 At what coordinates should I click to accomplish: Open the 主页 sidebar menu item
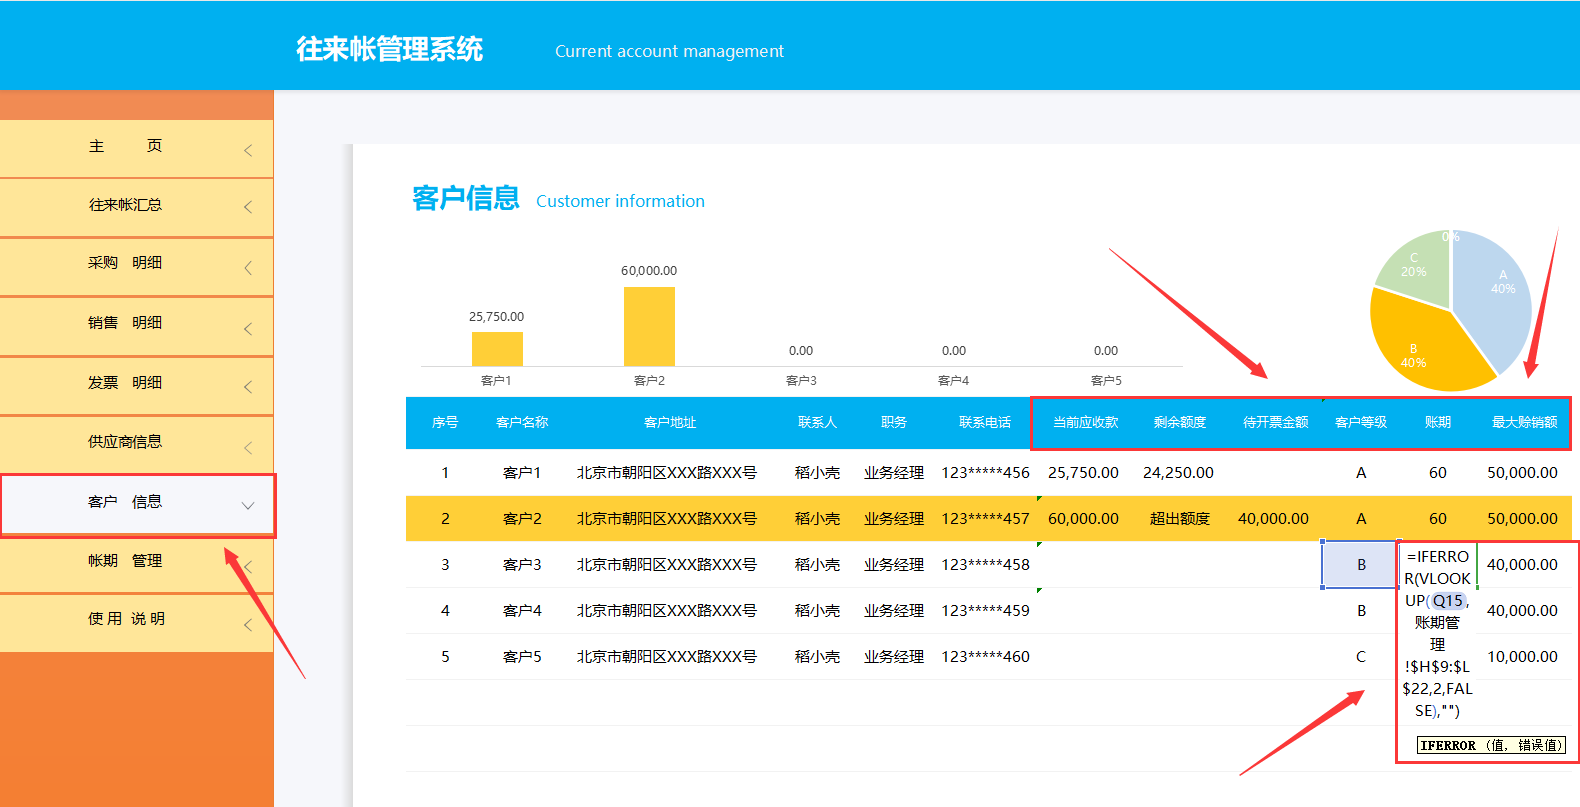pos(136,148)
